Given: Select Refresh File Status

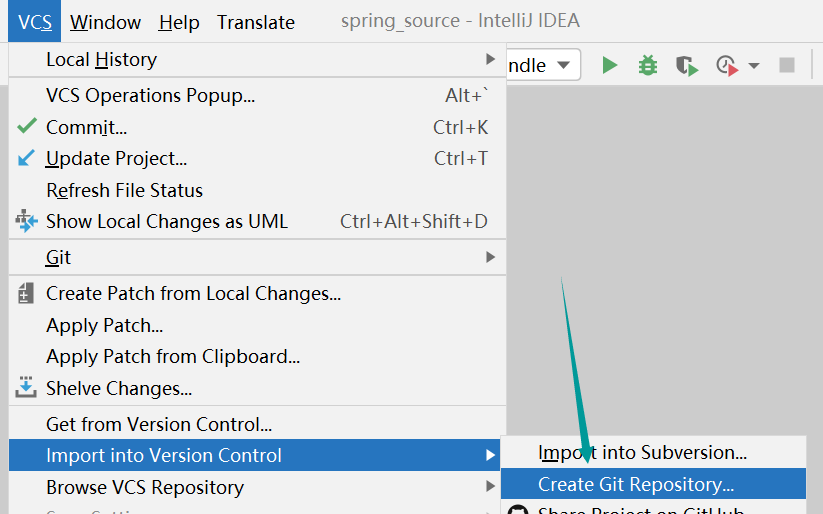Looking at the screenshot, I should coord(257,190).
